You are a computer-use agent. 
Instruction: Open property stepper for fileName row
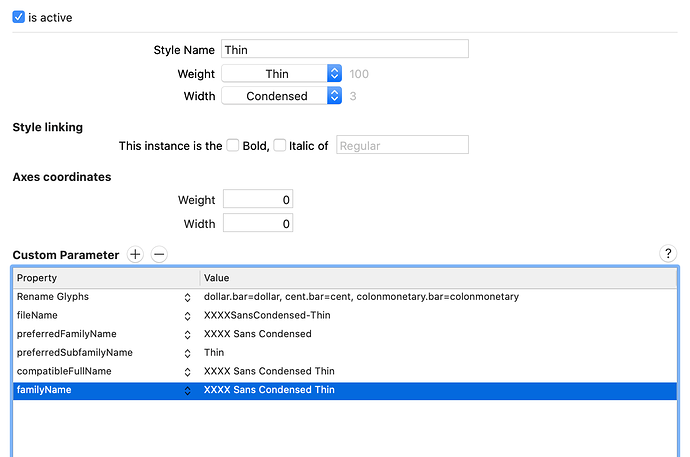coord(187,316)
